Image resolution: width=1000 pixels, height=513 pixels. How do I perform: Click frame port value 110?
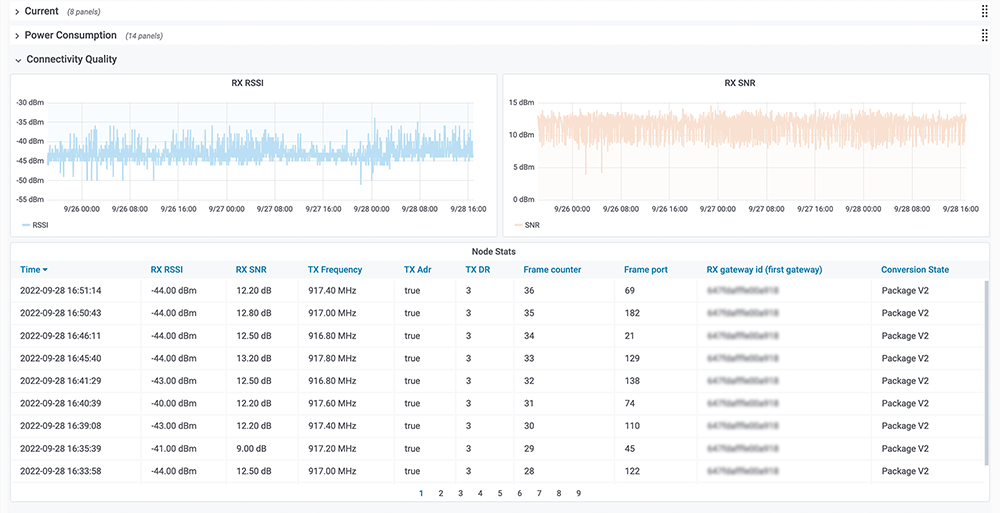tap(632, 426)
